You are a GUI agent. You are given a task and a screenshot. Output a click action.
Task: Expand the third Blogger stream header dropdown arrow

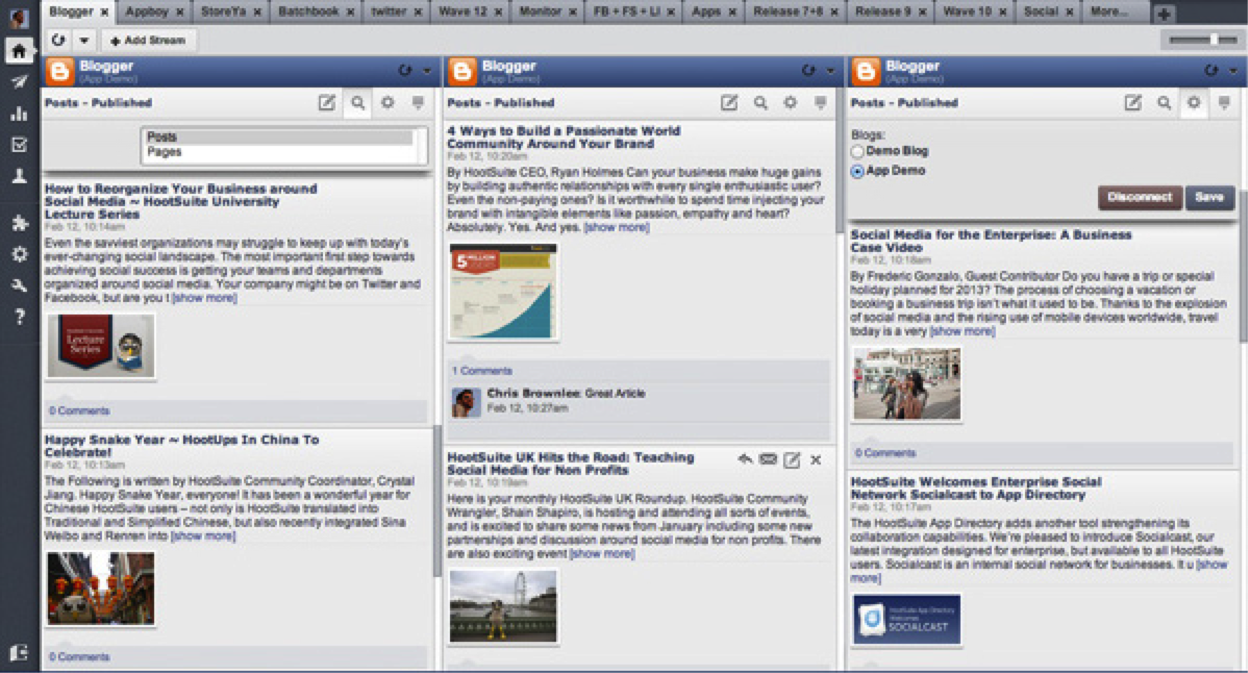pyautogui.click(x=1233, y=71)
